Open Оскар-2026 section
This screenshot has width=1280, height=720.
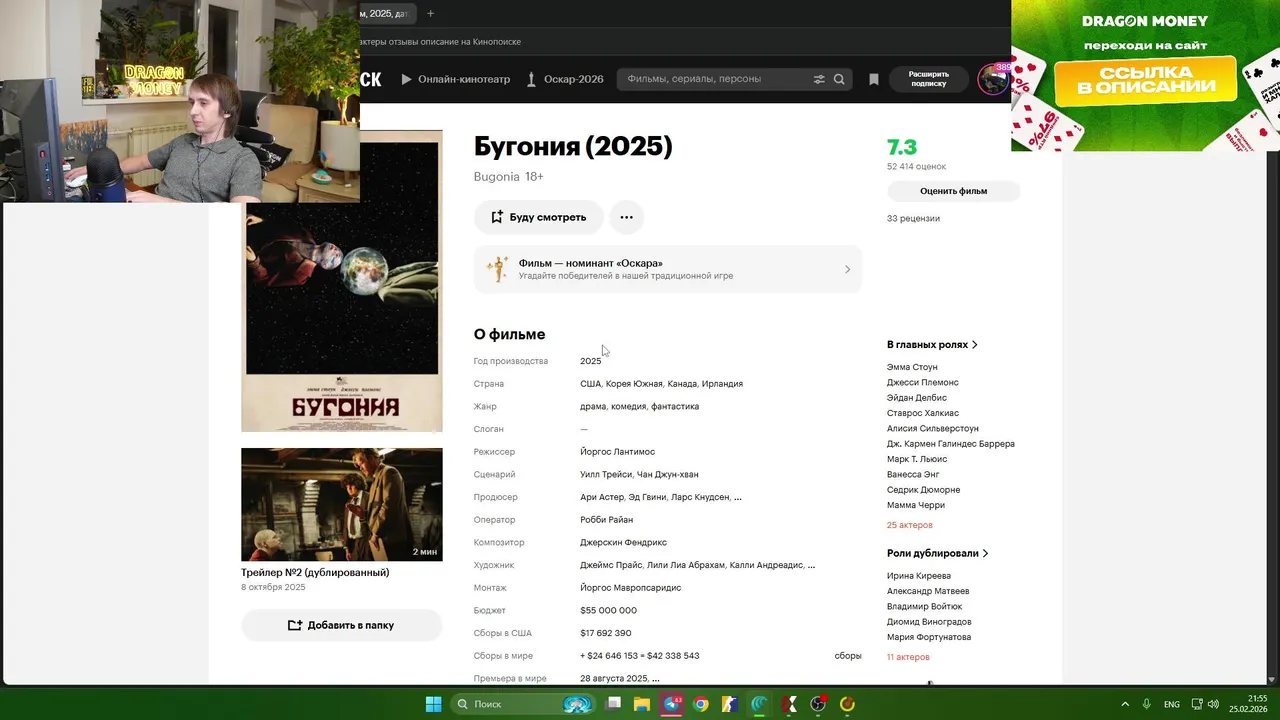pos(565,79)
